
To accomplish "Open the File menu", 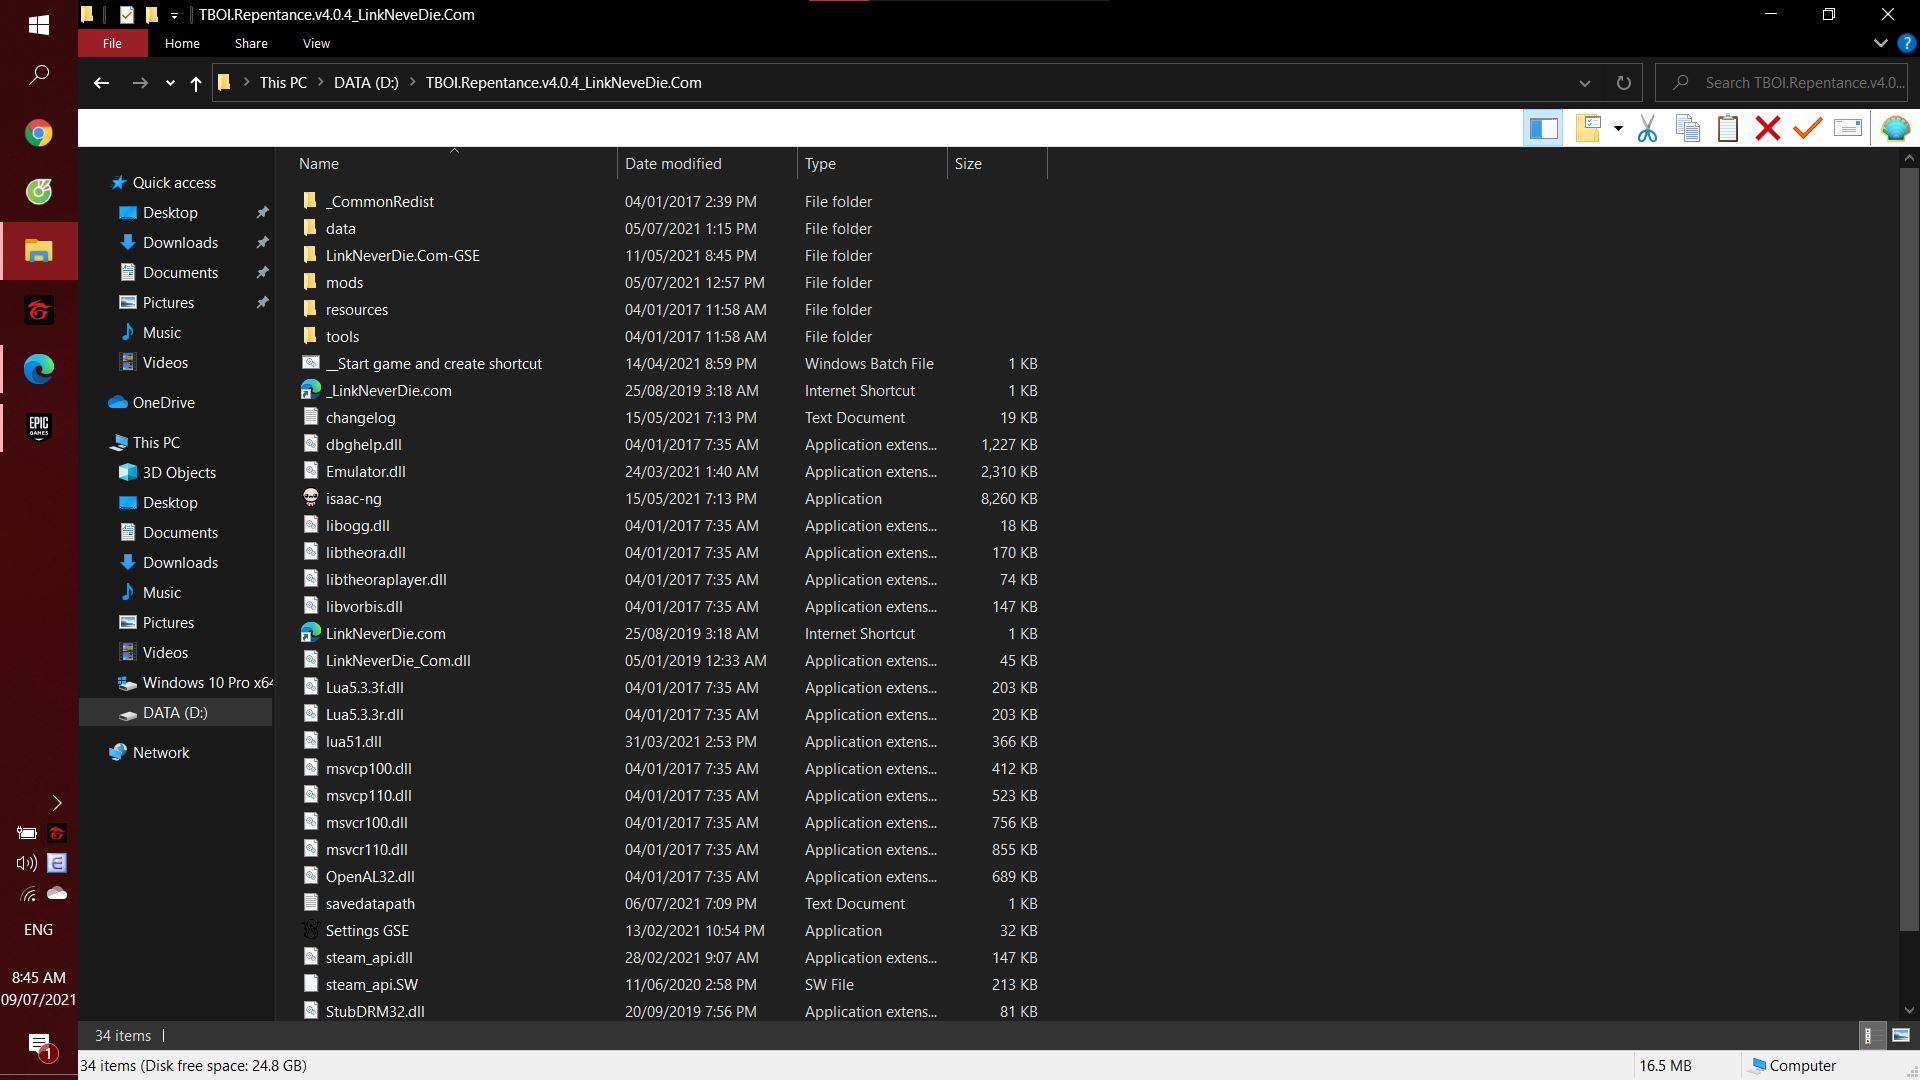I will click(112, 44).
